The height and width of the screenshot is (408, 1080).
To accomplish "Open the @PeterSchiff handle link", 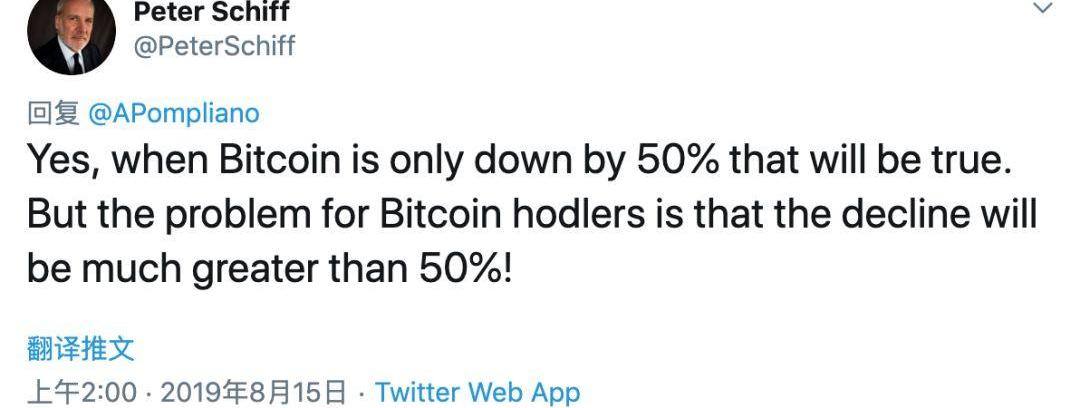I will pos(214,46).
